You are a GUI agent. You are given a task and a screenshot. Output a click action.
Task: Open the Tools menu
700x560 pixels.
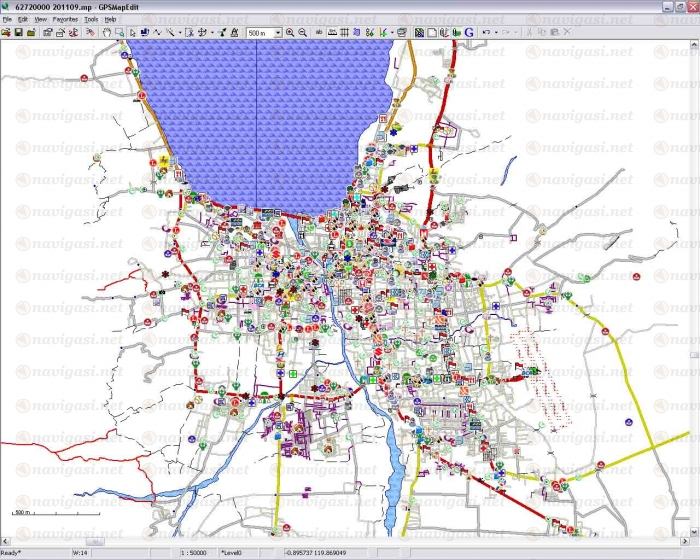[91, 19]
